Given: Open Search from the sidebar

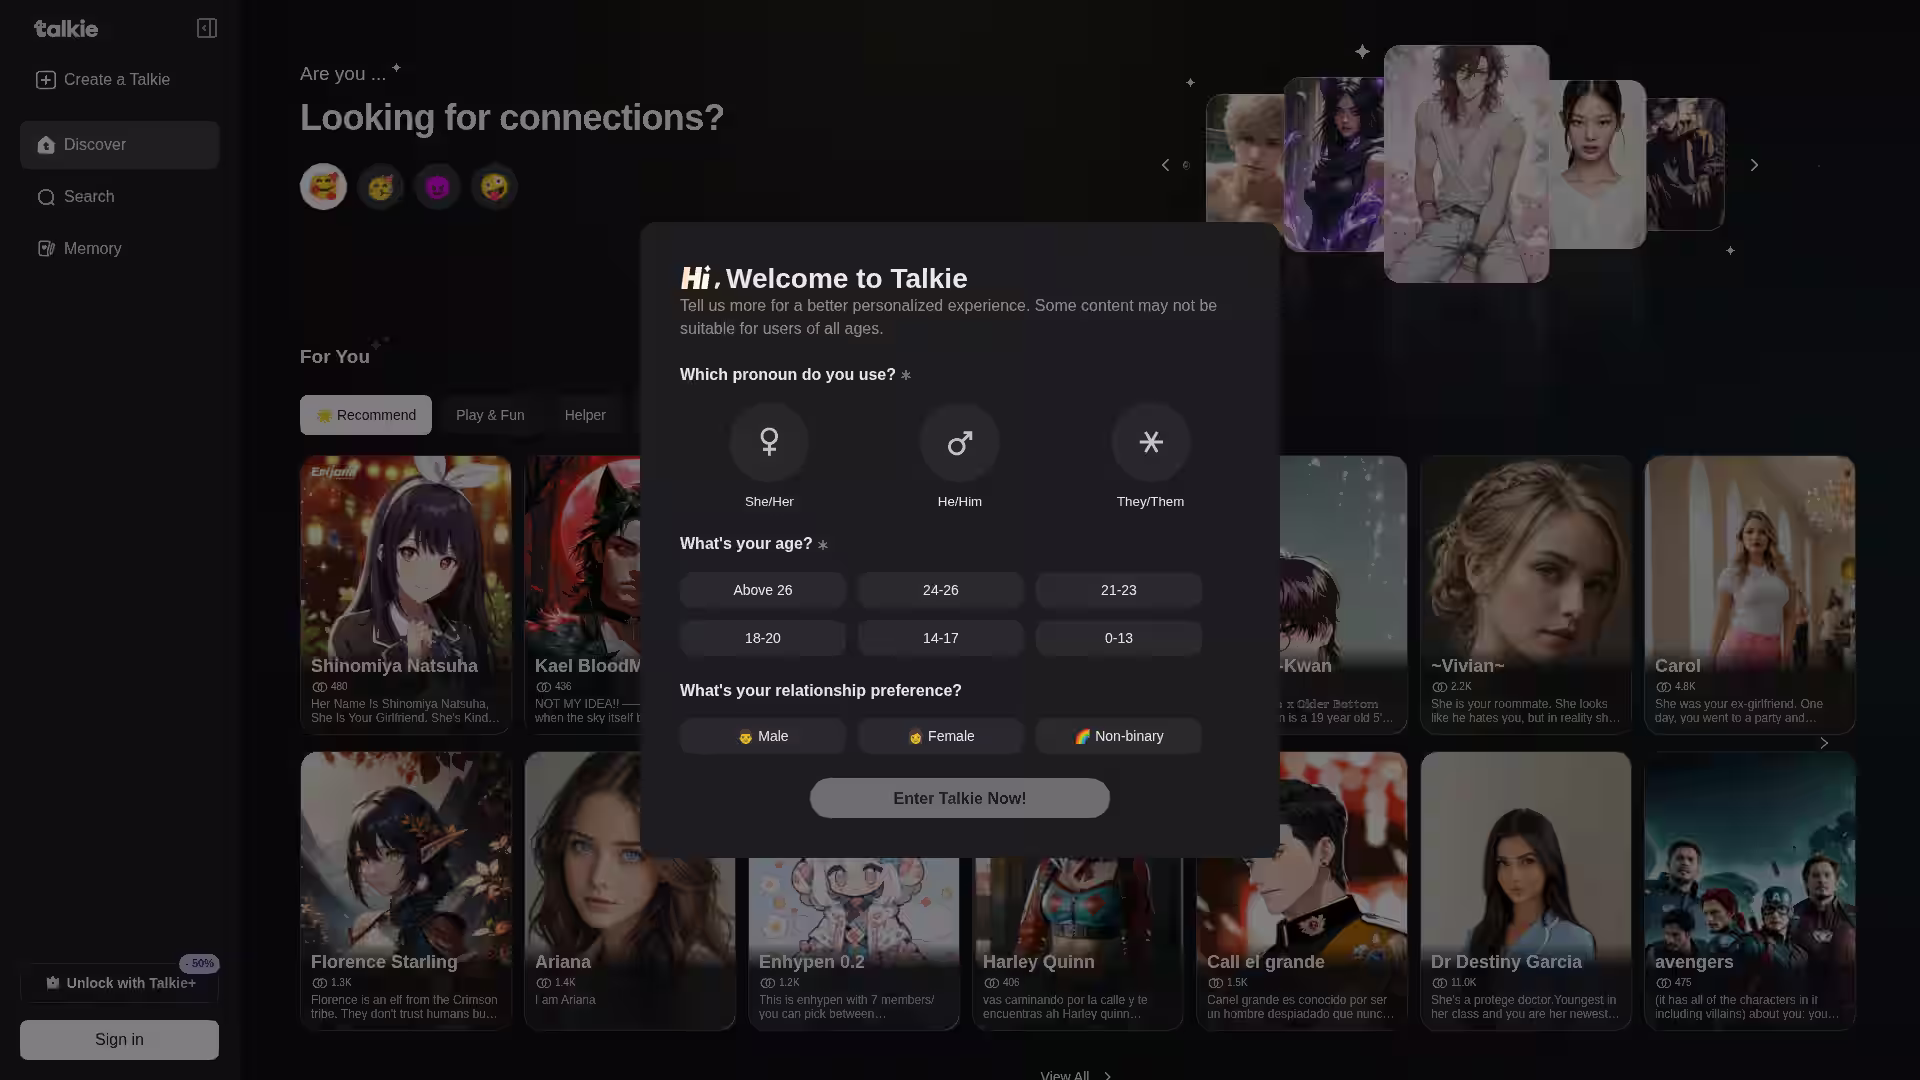Looking at the screenshot, I should coord(89,197).
